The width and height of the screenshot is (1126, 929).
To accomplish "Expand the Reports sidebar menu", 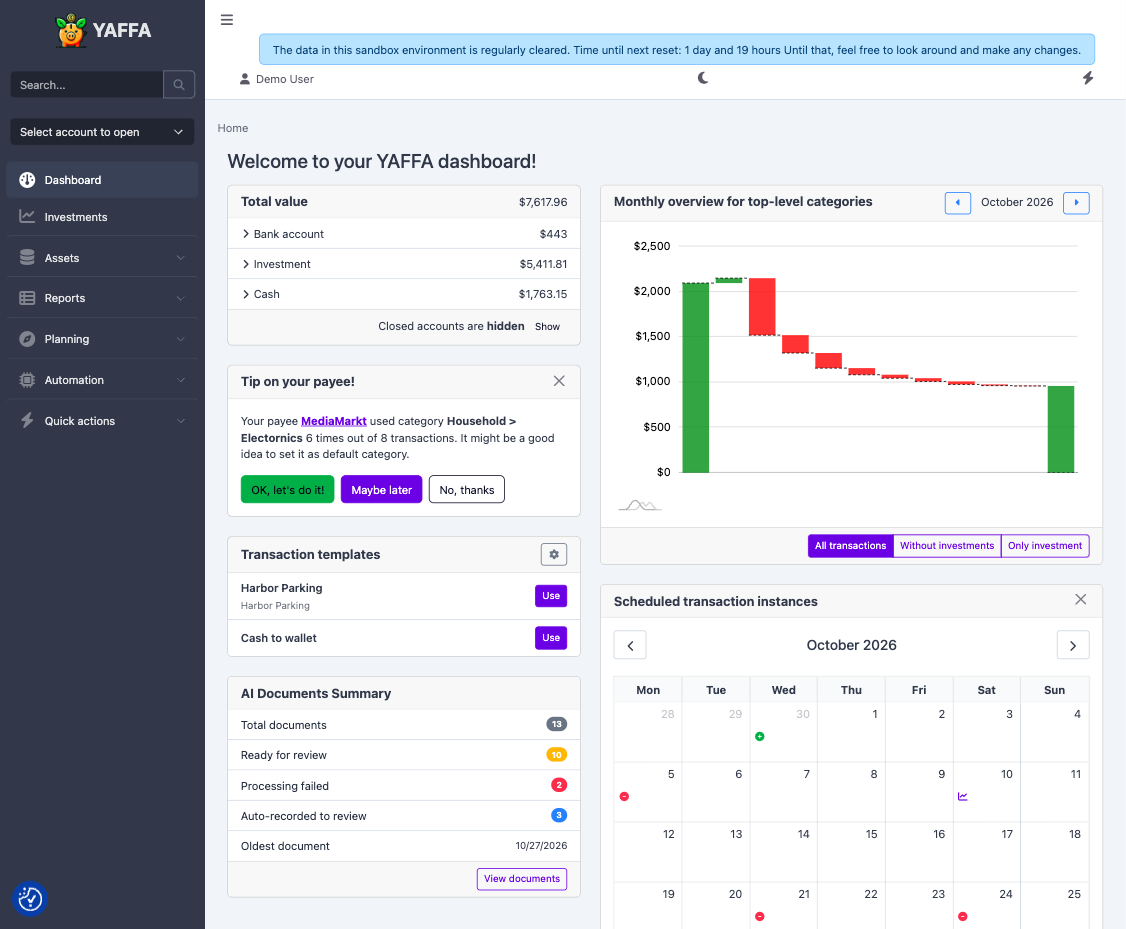I will click(x=102, y=298).
